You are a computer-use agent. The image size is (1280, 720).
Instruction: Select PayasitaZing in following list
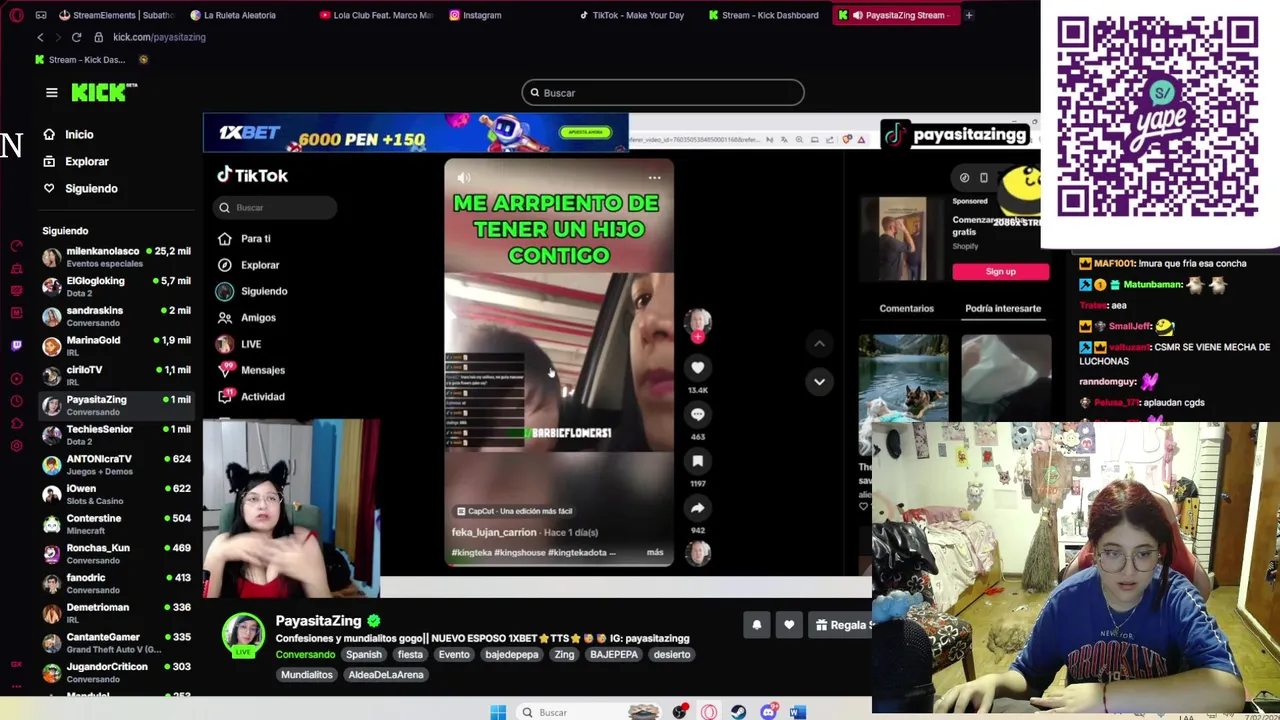(x=116, y=405)
